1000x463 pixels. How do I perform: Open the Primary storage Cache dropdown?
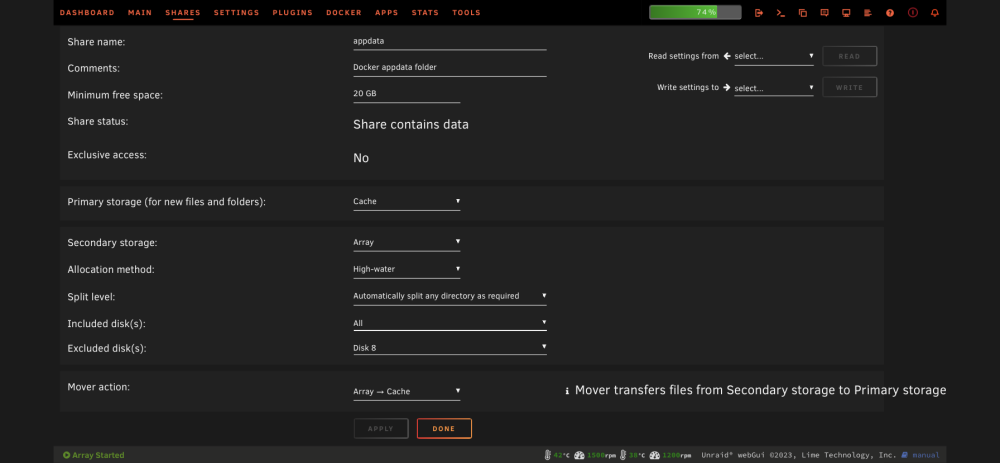tap(407, 202)
